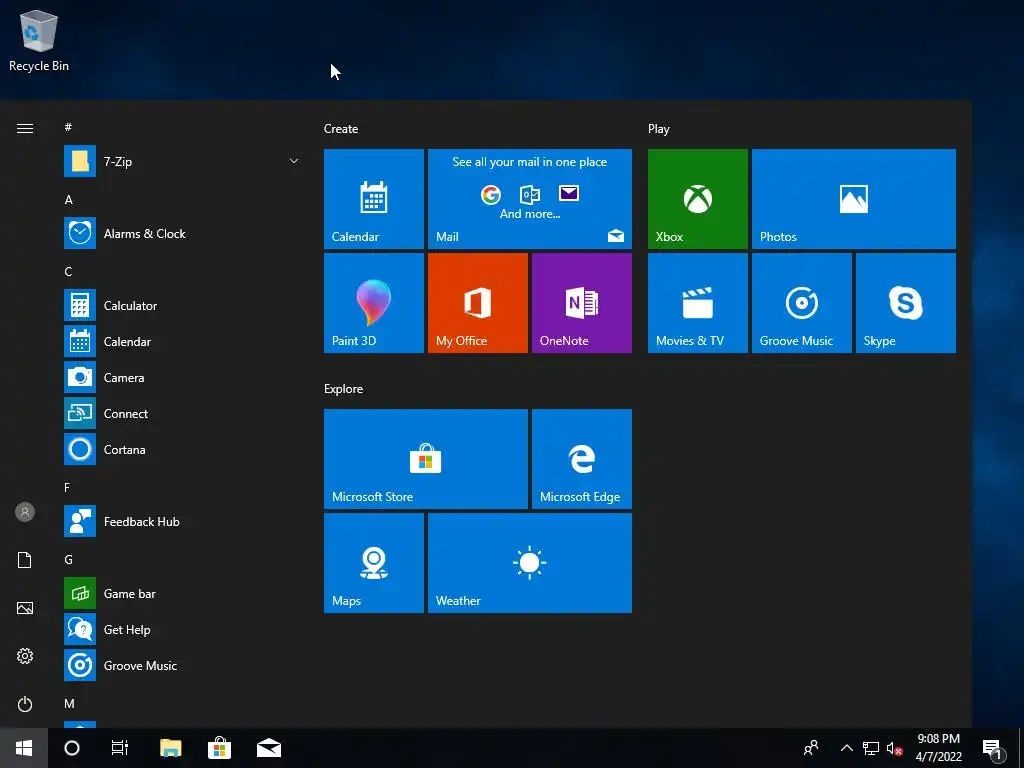Jump via the letter A header
Image resolution: width=1024 pixels, height=768 pixels.
69,200
